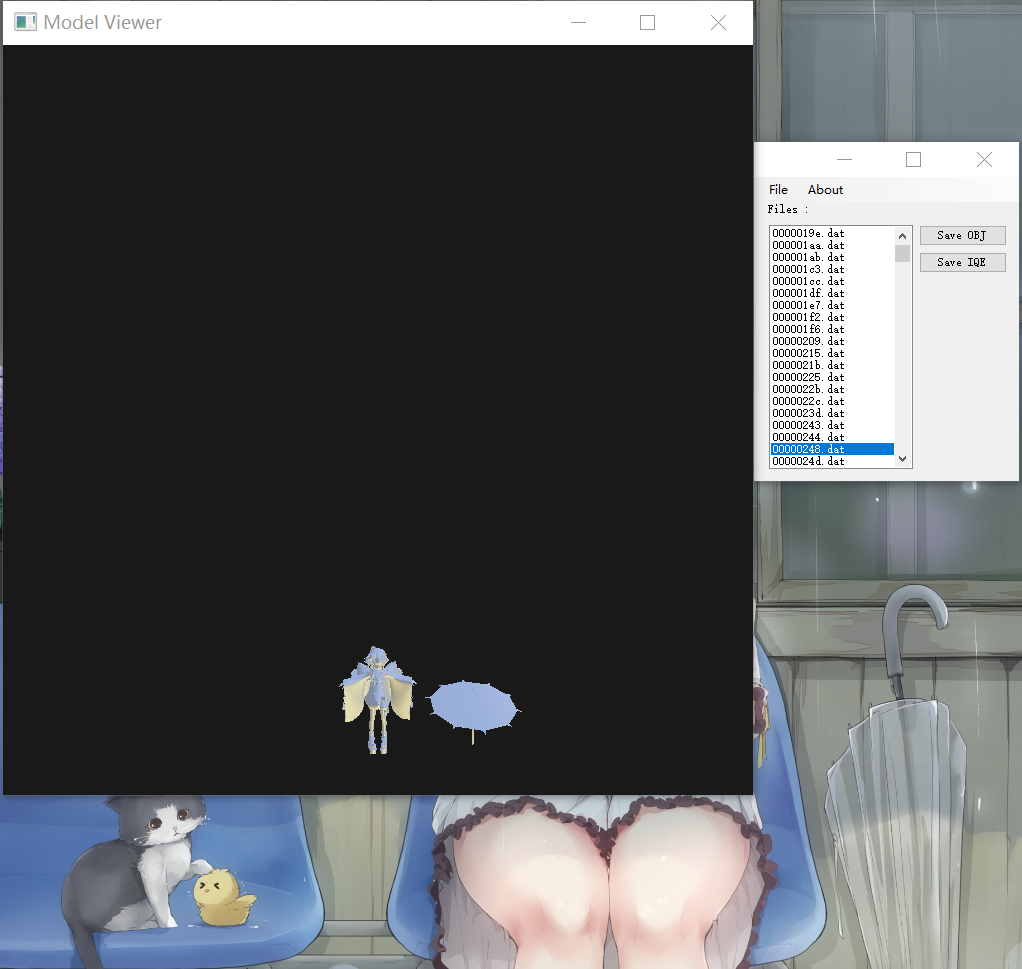
Task: Select file 000001cc.dat in the list
Action: point(832,282)
